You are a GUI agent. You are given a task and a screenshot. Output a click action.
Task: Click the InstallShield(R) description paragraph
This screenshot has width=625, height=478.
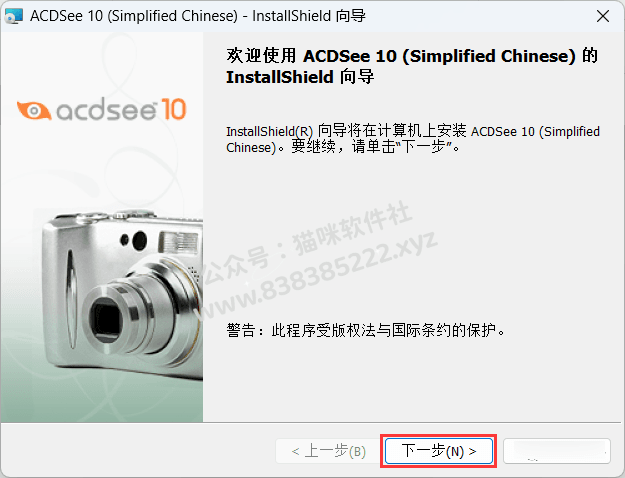(413, 139)
